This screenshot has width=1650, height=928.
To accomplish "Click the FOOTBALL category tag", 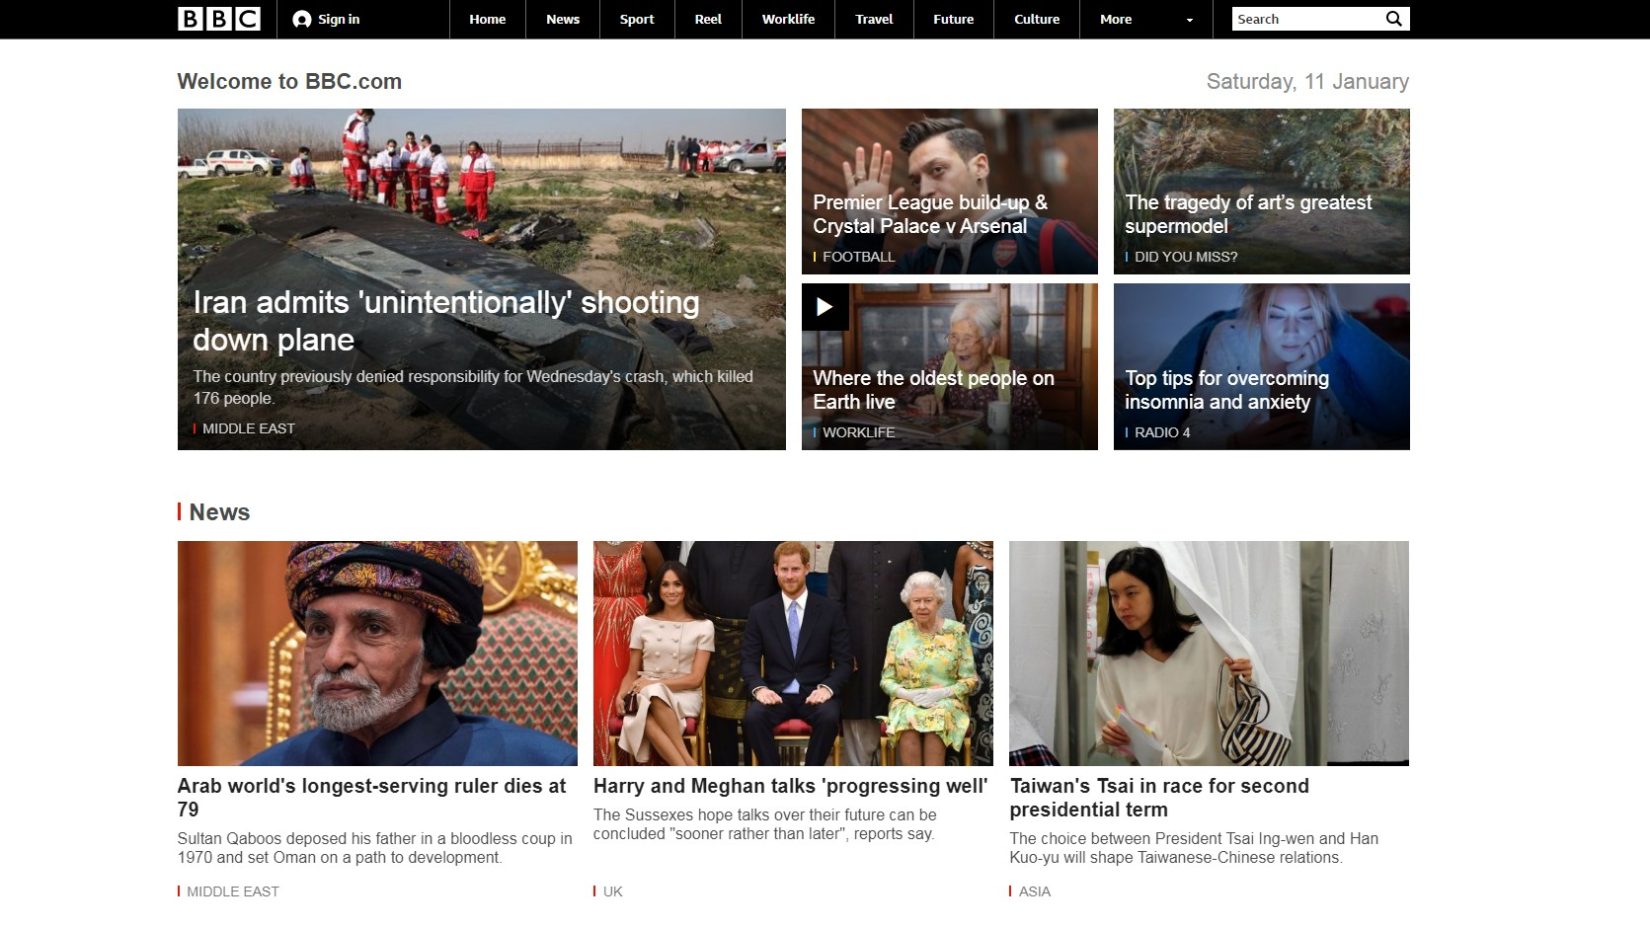I will point(858,257).
